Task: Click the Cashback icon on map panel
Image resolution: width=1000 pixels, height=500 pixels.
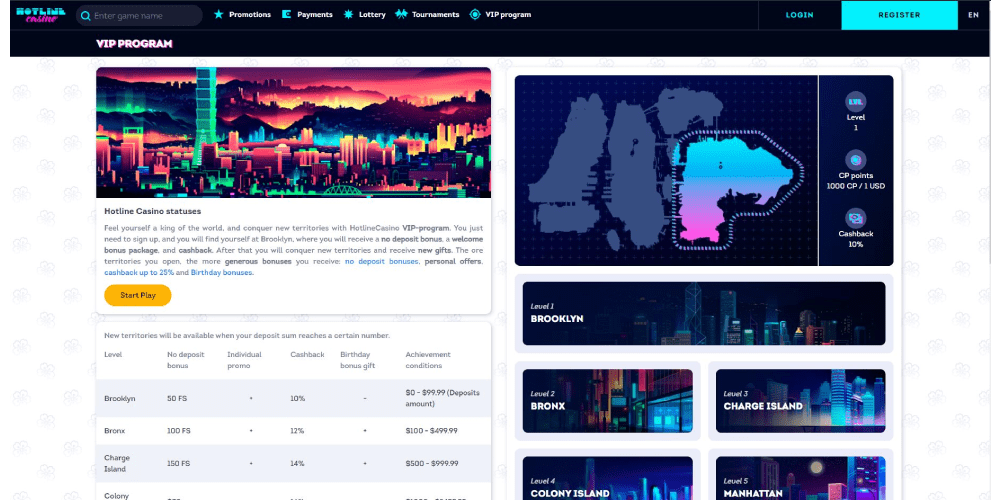Action: click(x=855, y=218)
